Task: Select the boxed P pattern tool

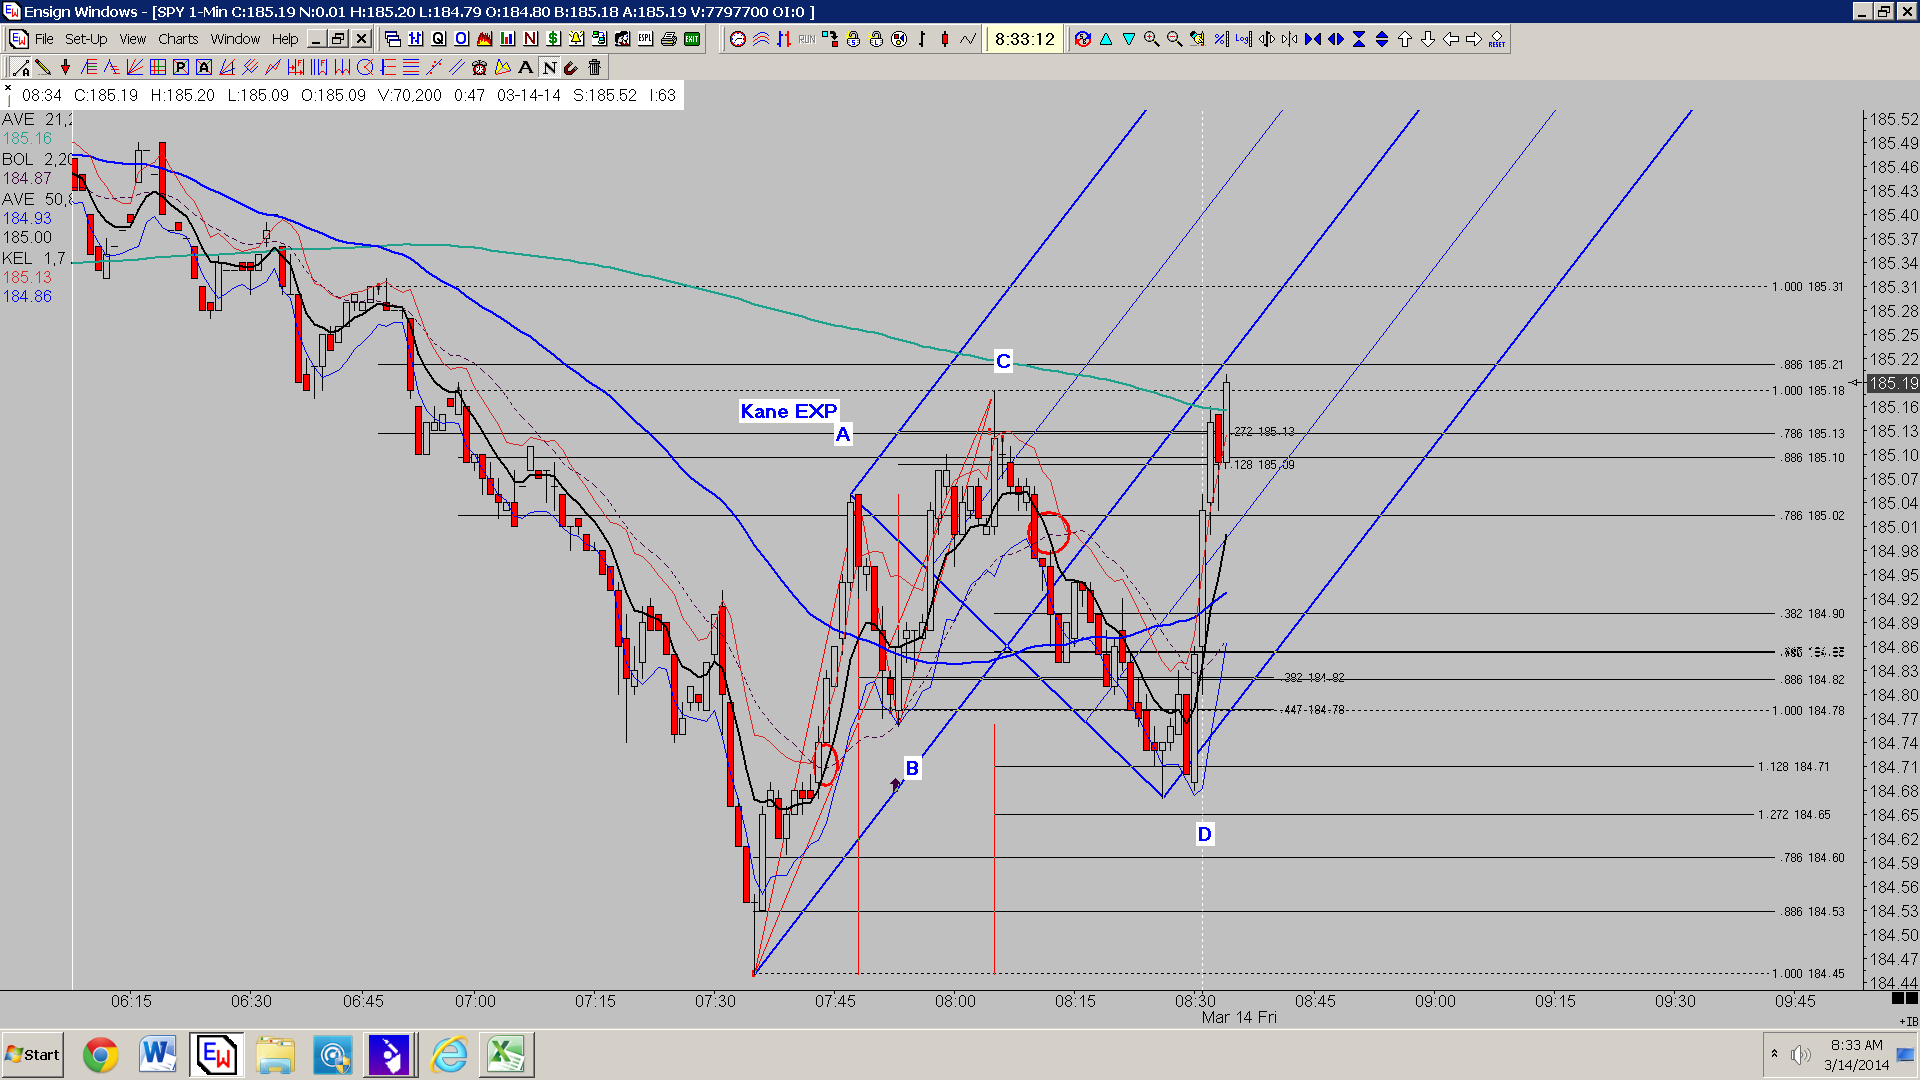Action: pos(181,67)
